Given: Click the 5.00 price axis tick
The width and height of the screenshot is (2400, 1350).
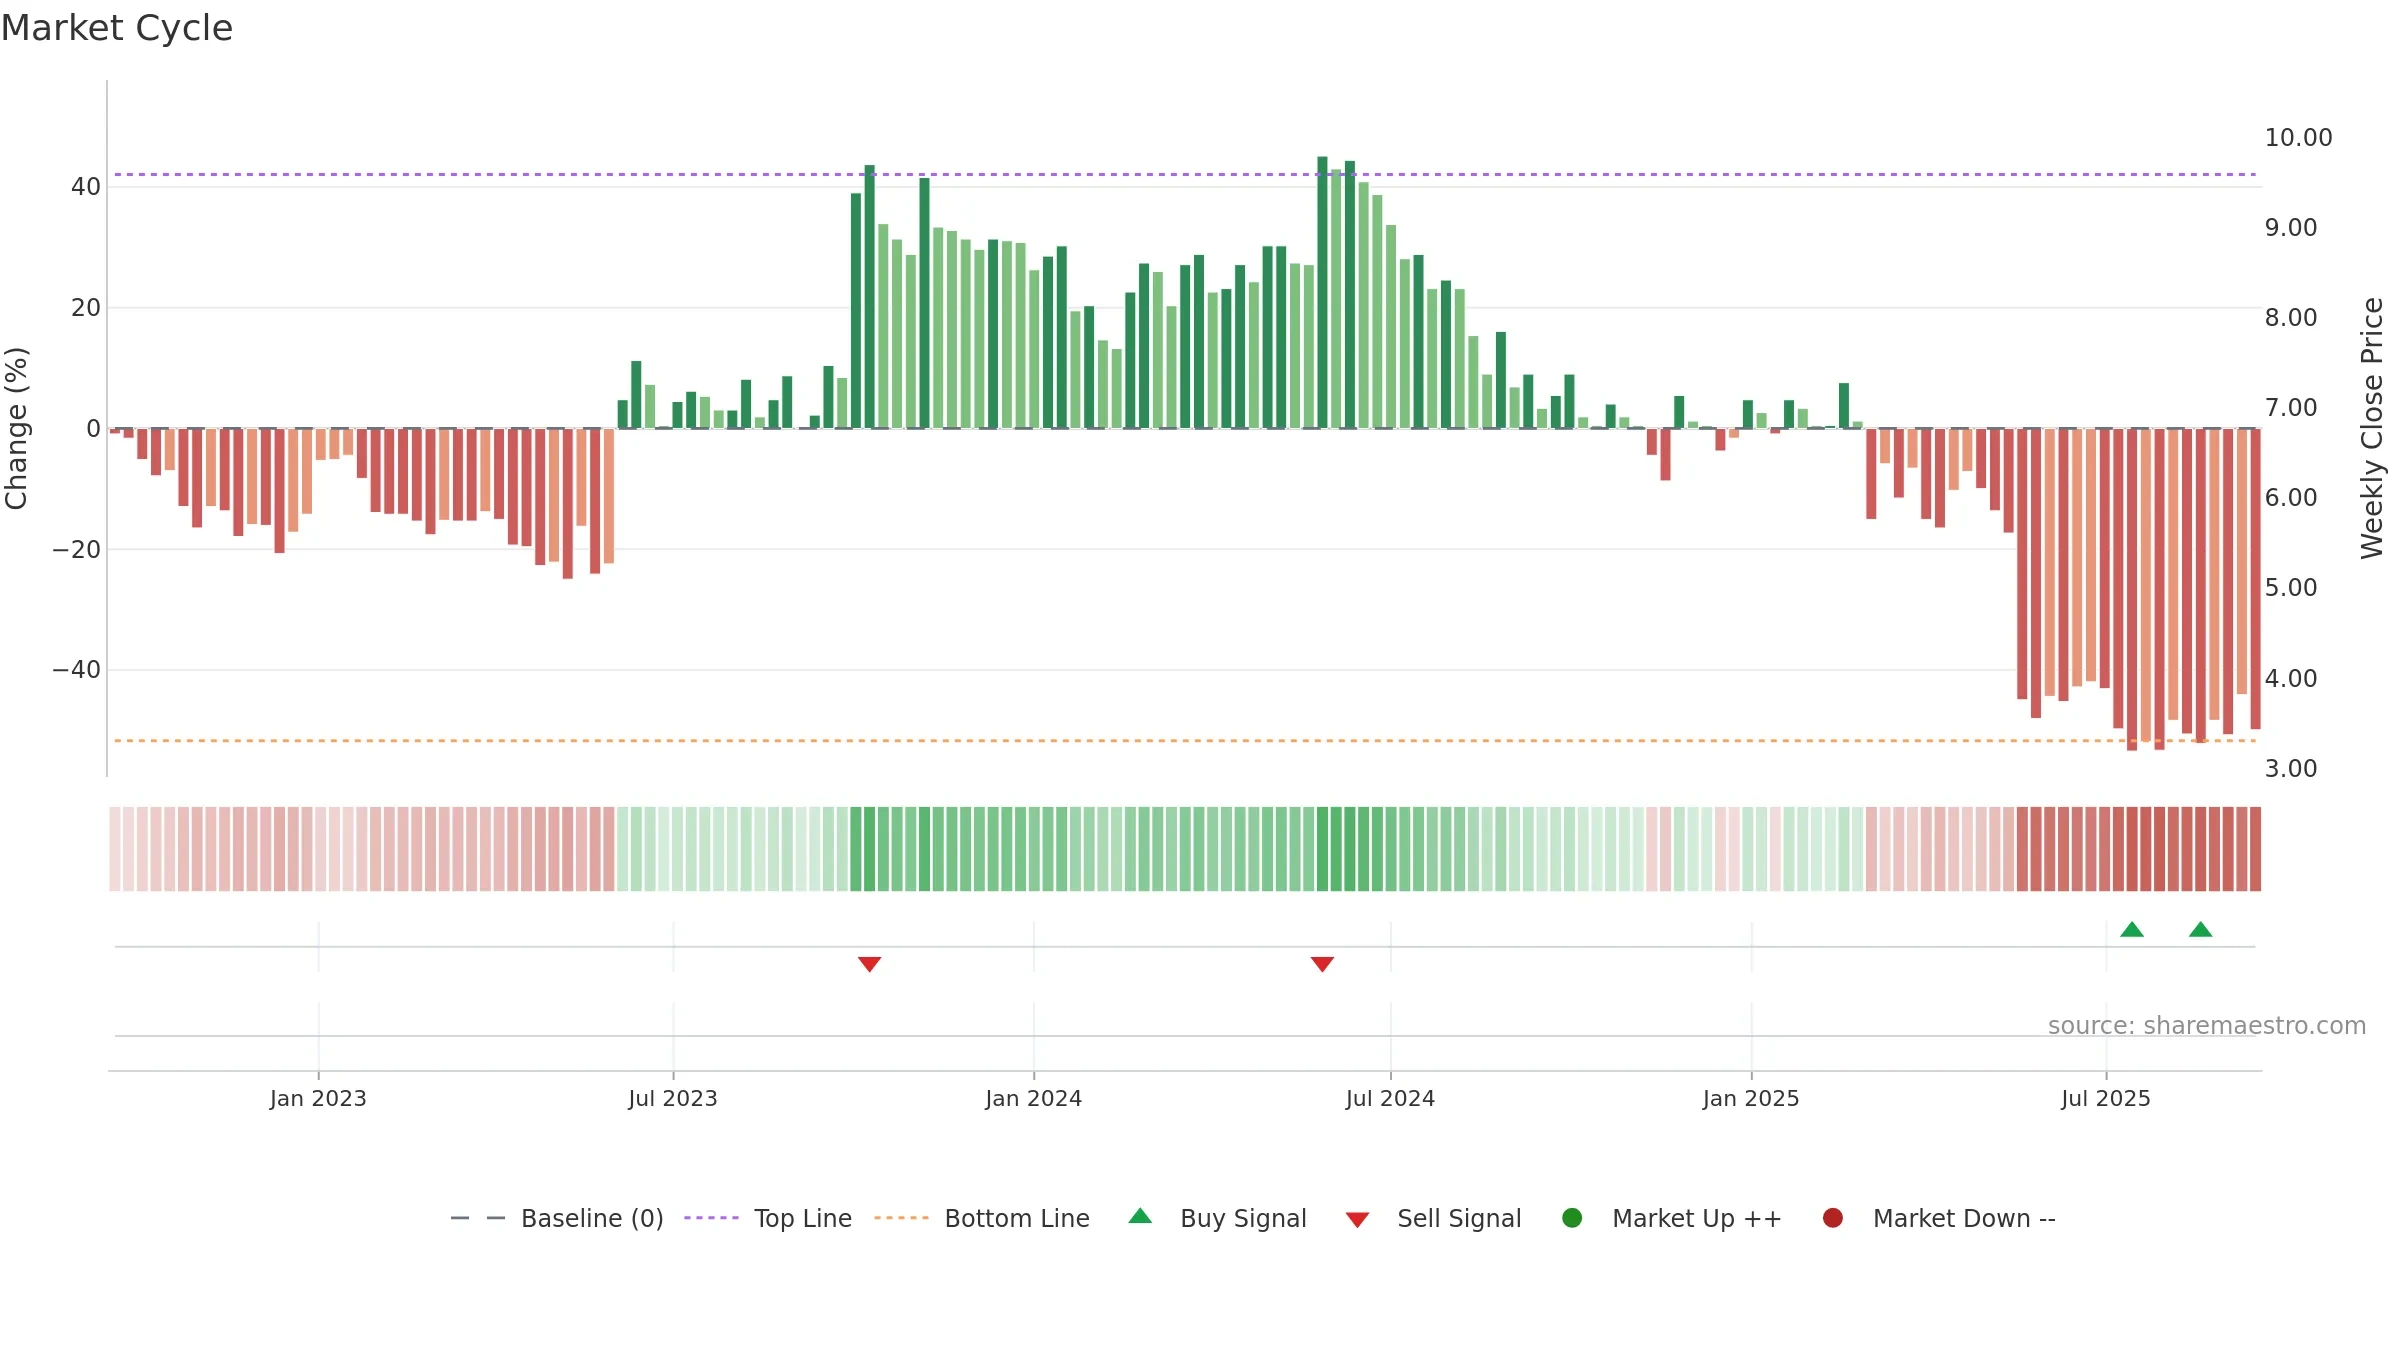Looking at the screenshot, I should pyautogui.click(x=2291, y=588).
